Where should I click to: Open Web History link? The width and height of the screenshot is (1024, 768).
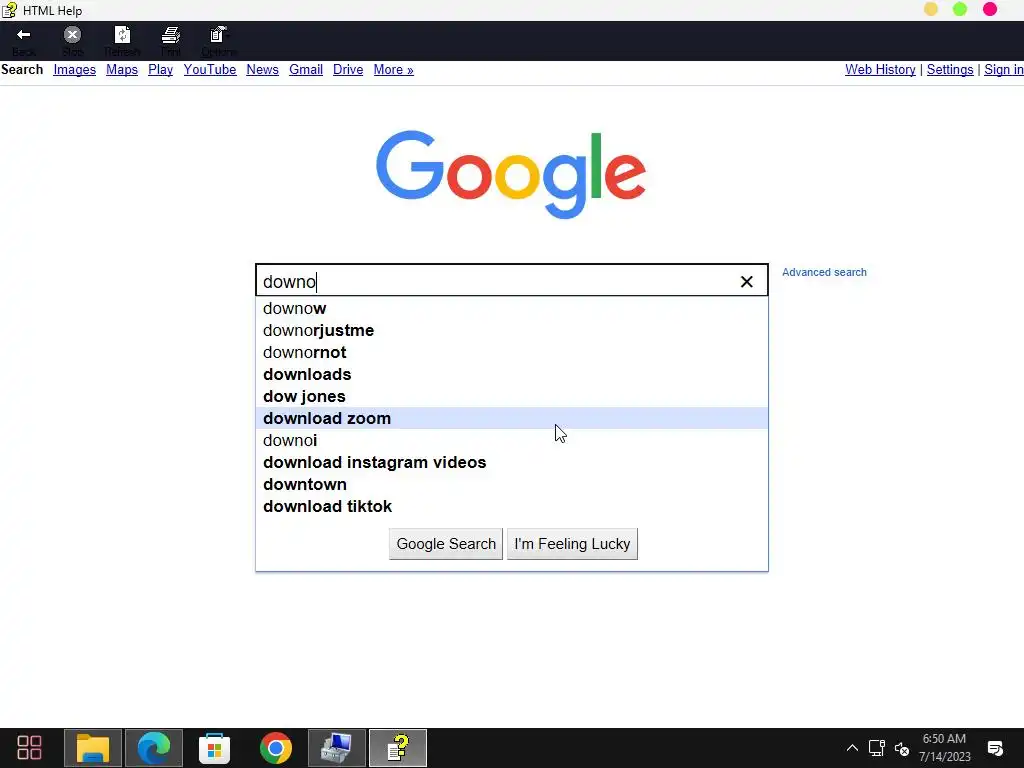(880, 69)
